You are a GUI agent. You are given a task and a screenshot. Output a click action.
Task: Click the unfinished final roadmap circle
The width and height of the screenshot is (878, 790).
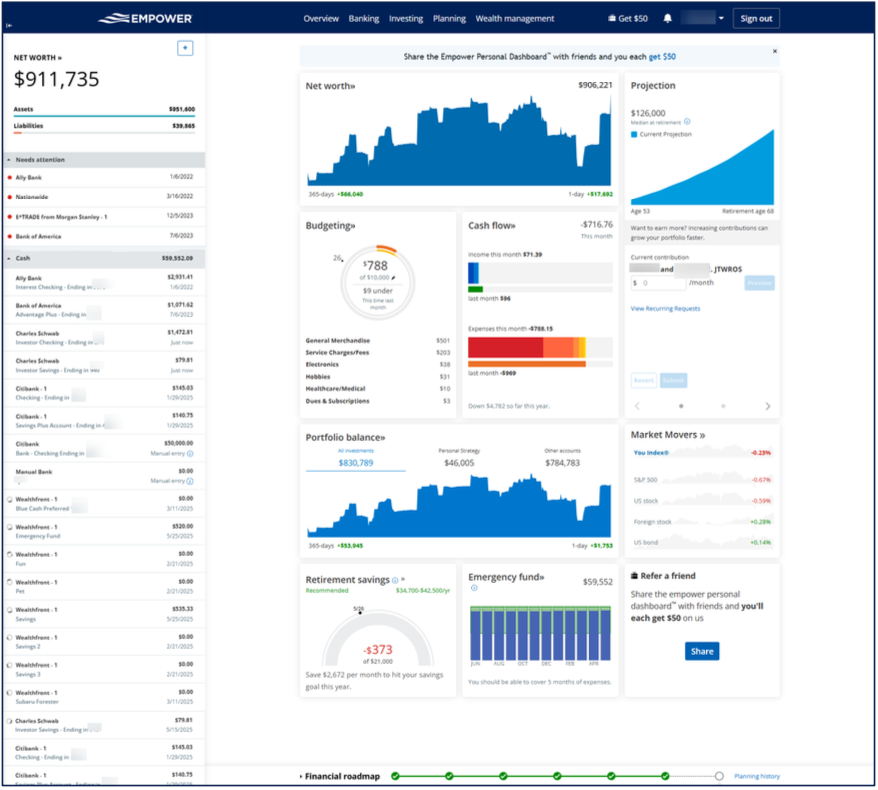point(720,777)
